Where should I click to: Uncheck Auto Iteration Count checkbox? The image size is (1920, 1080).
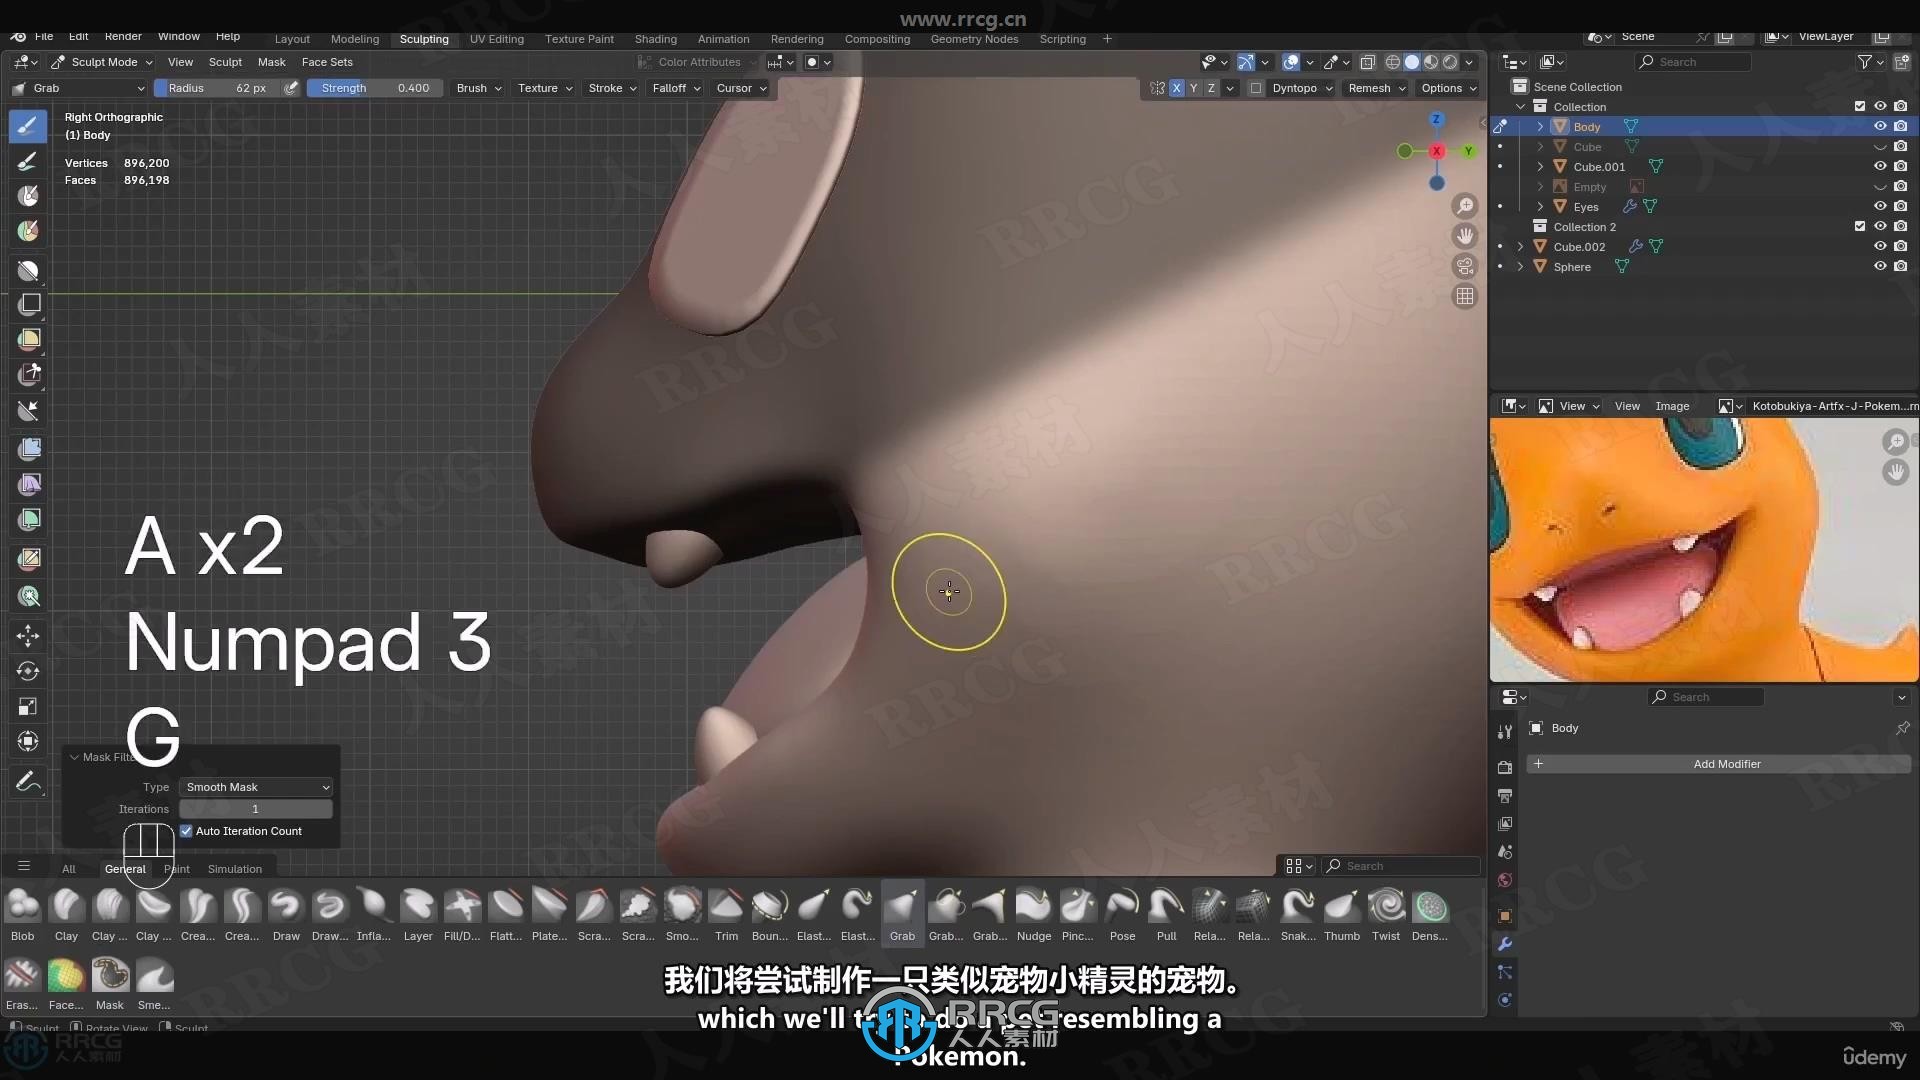coord(186,831)
